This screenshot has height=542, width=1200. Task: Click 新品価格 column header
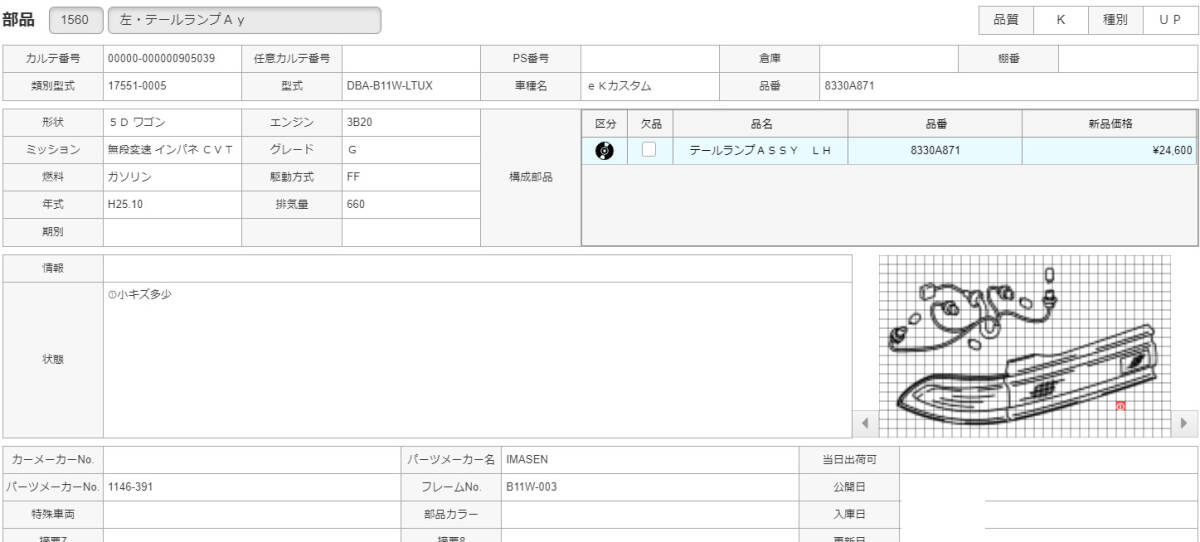click(1110, 124)
